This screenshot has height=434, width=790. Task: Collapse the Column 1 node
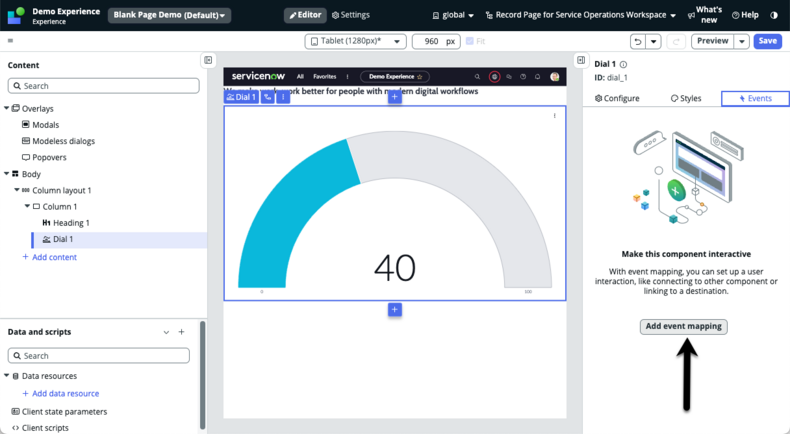pos(27,206)
